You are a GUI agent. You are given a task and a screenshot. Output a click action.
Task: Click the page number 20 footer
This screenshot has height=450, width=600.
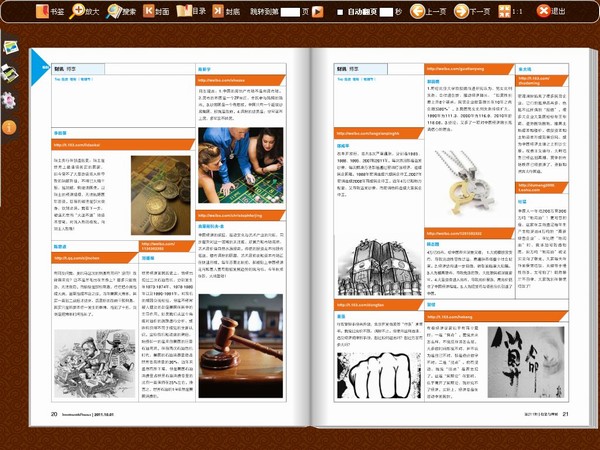coord(54,414)
